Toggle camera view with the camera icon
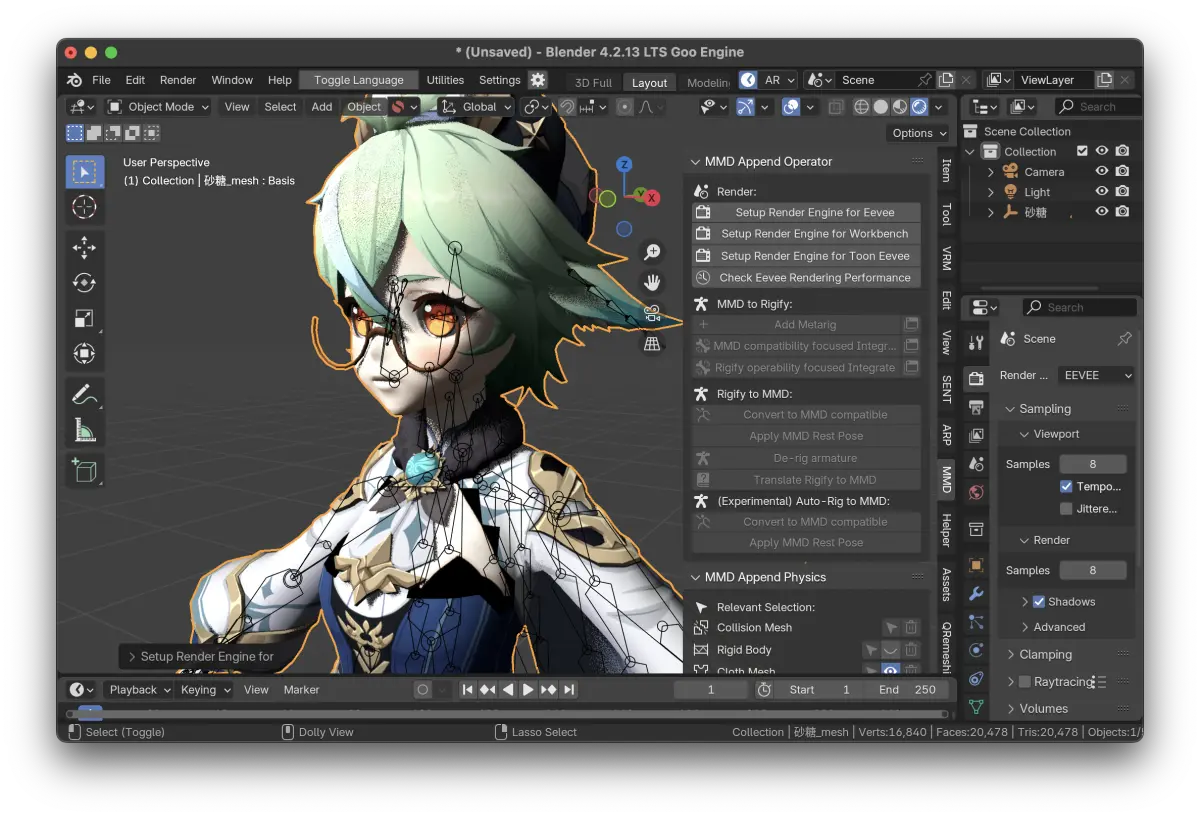1200x817 pixels. (x=652, y=313)
